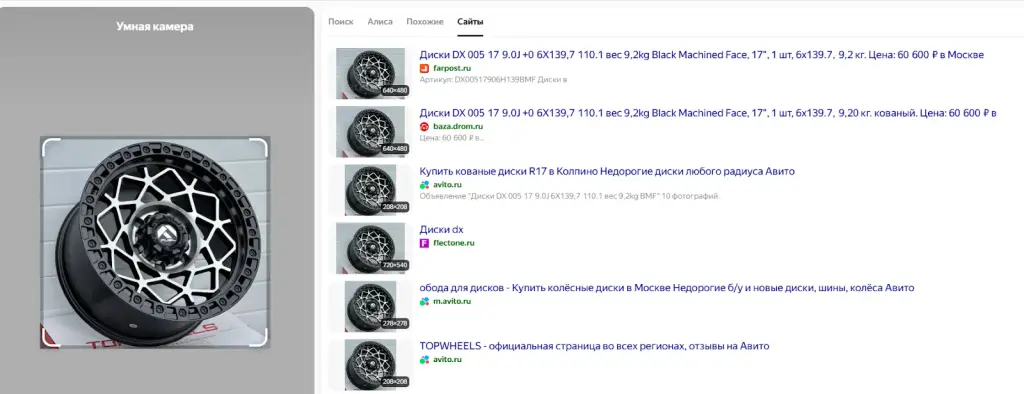Open TOPWHEELS официальная страница result link
Viewport: 1024px width, 394px height.
click(594, 346)
